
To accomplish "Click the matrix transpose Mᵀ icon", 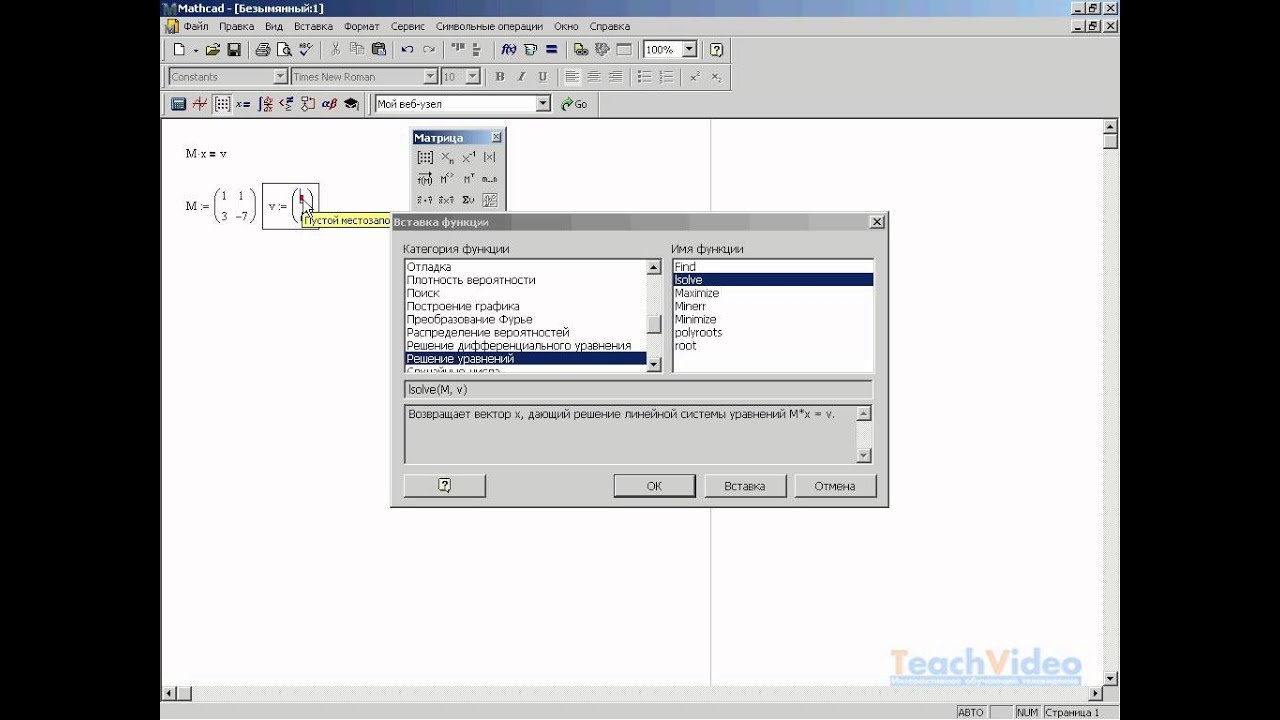I will click(468, 178).
